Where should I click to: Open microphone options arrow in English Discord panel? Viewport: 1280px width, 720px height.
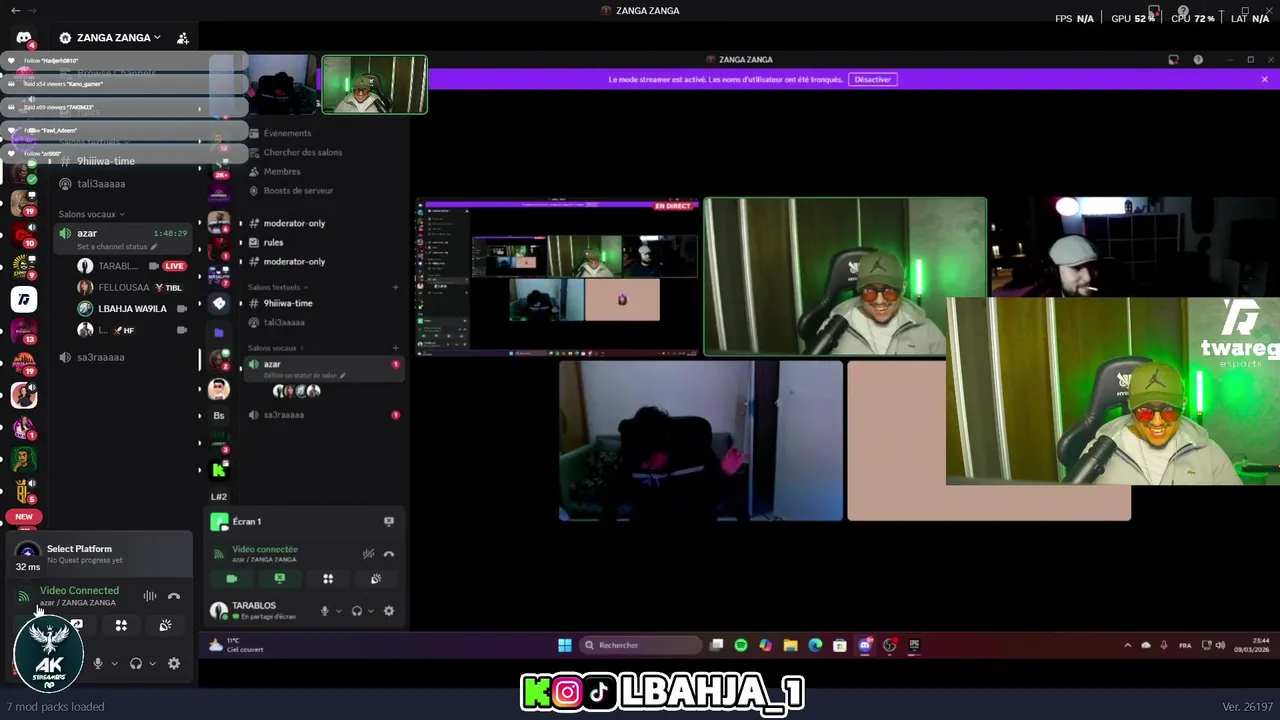coord(115,663)
